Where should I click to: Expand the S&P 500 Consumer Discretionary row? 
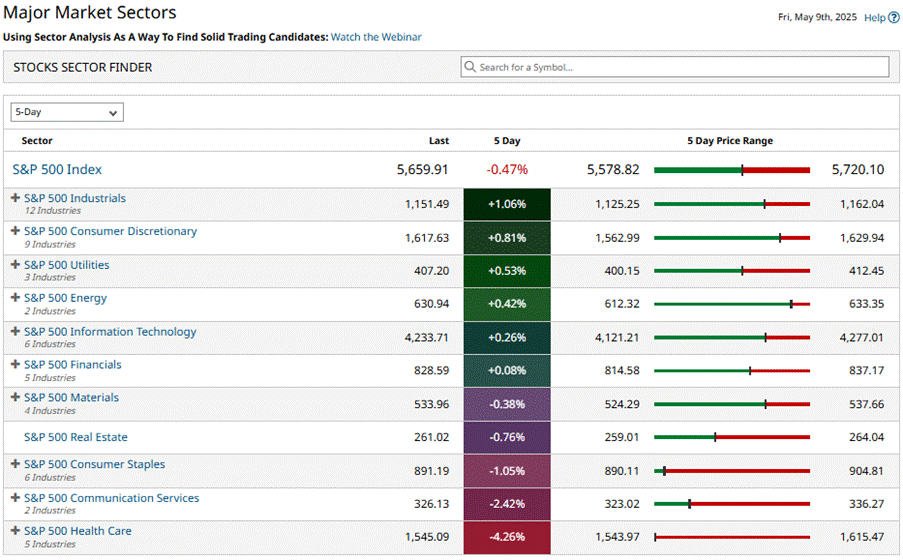(16, 230)
